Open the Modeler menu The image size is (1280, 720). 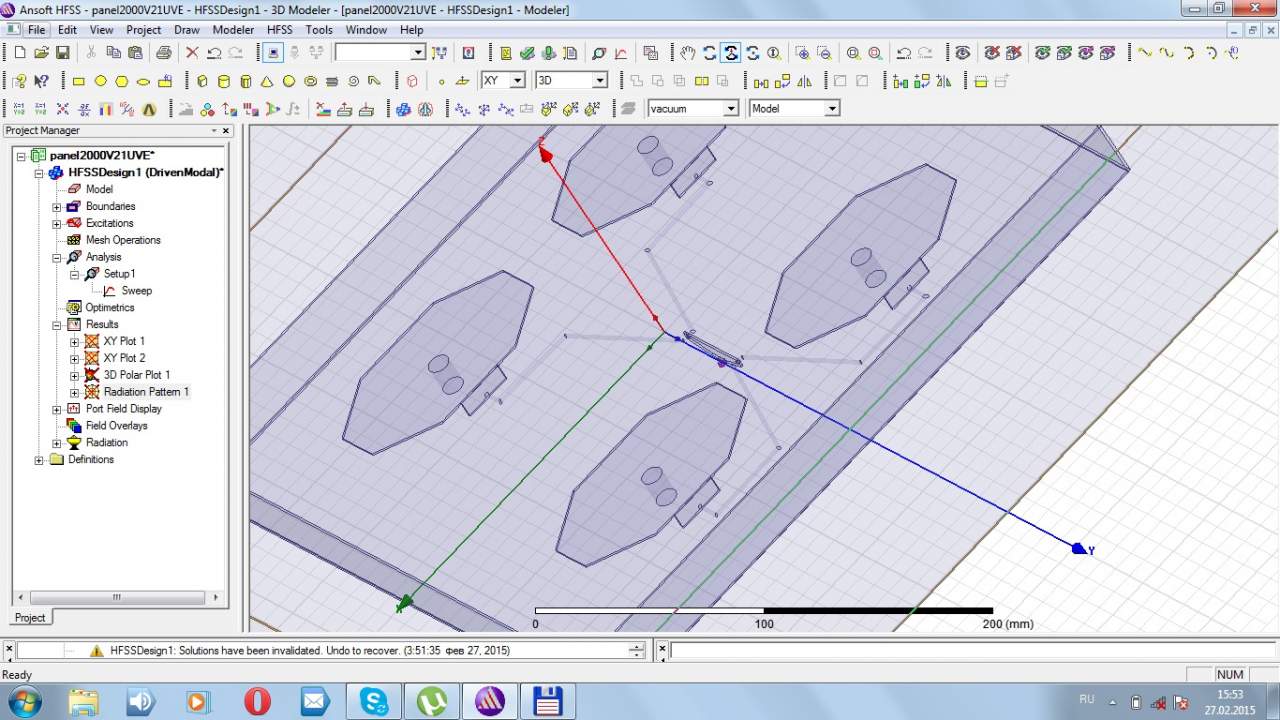click(233, 30)
